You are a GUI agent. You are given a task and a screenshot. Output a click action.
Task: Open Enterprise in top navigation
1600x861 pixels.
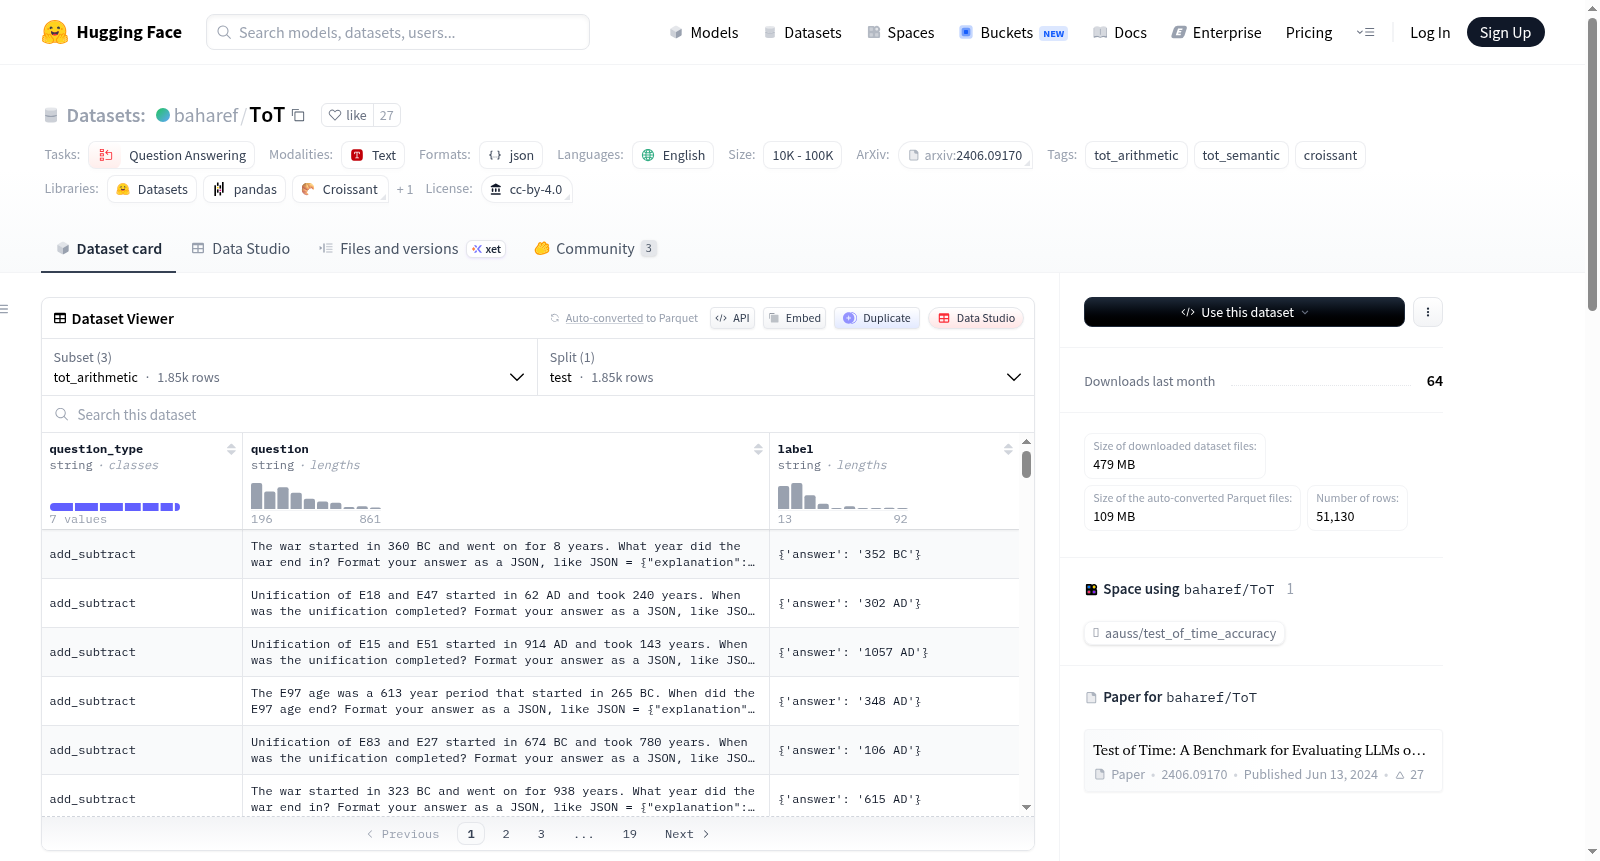[1217, 32]
